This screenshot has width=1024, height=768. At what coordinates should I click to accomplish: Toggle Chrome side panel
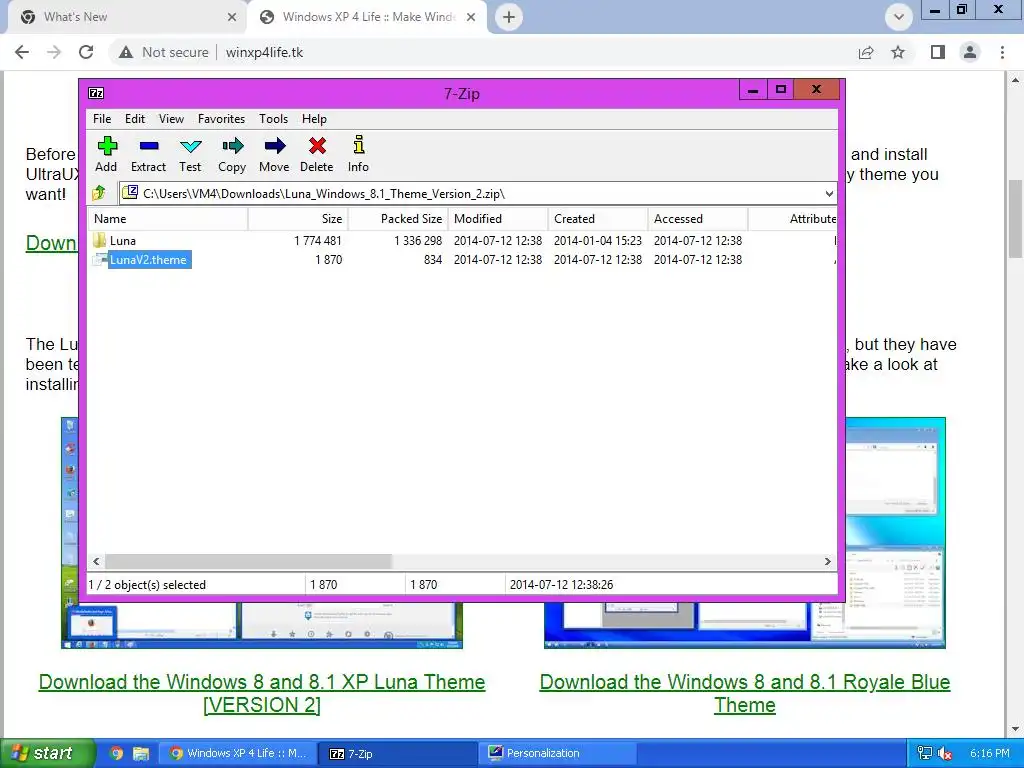coord(938,52)
